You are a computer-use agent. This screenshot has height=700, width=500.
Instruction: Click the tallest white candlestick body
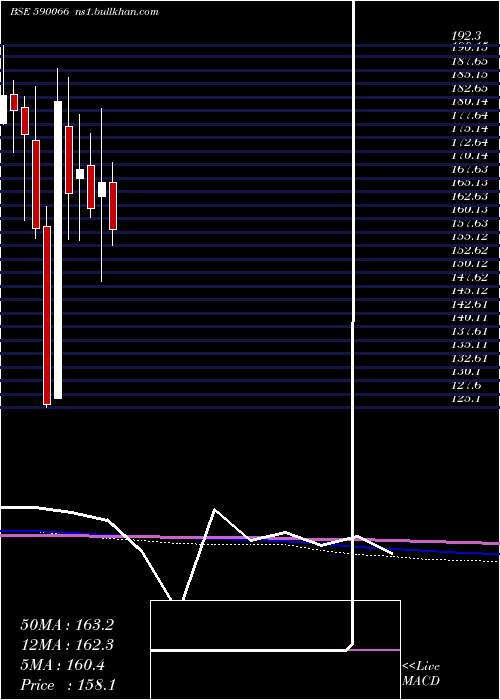coord(58,250)
